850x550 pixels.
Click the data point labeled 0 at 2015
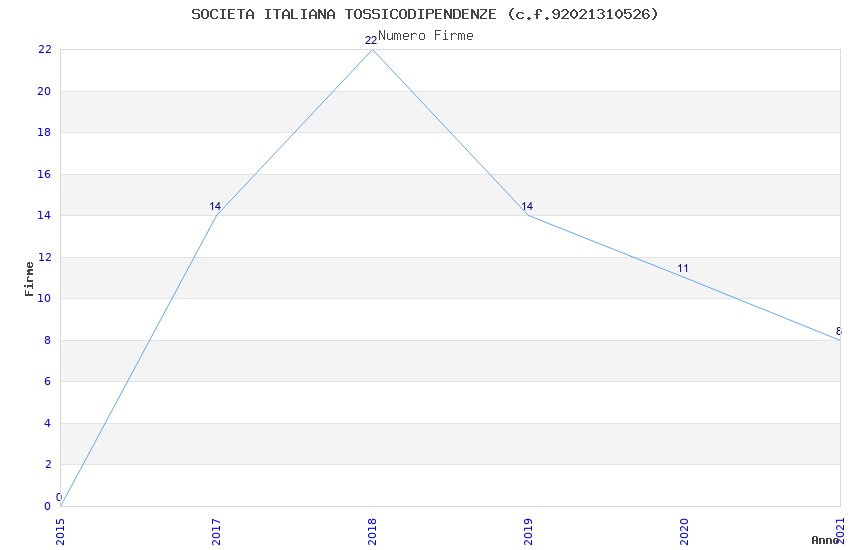click(x=61, y=506)
